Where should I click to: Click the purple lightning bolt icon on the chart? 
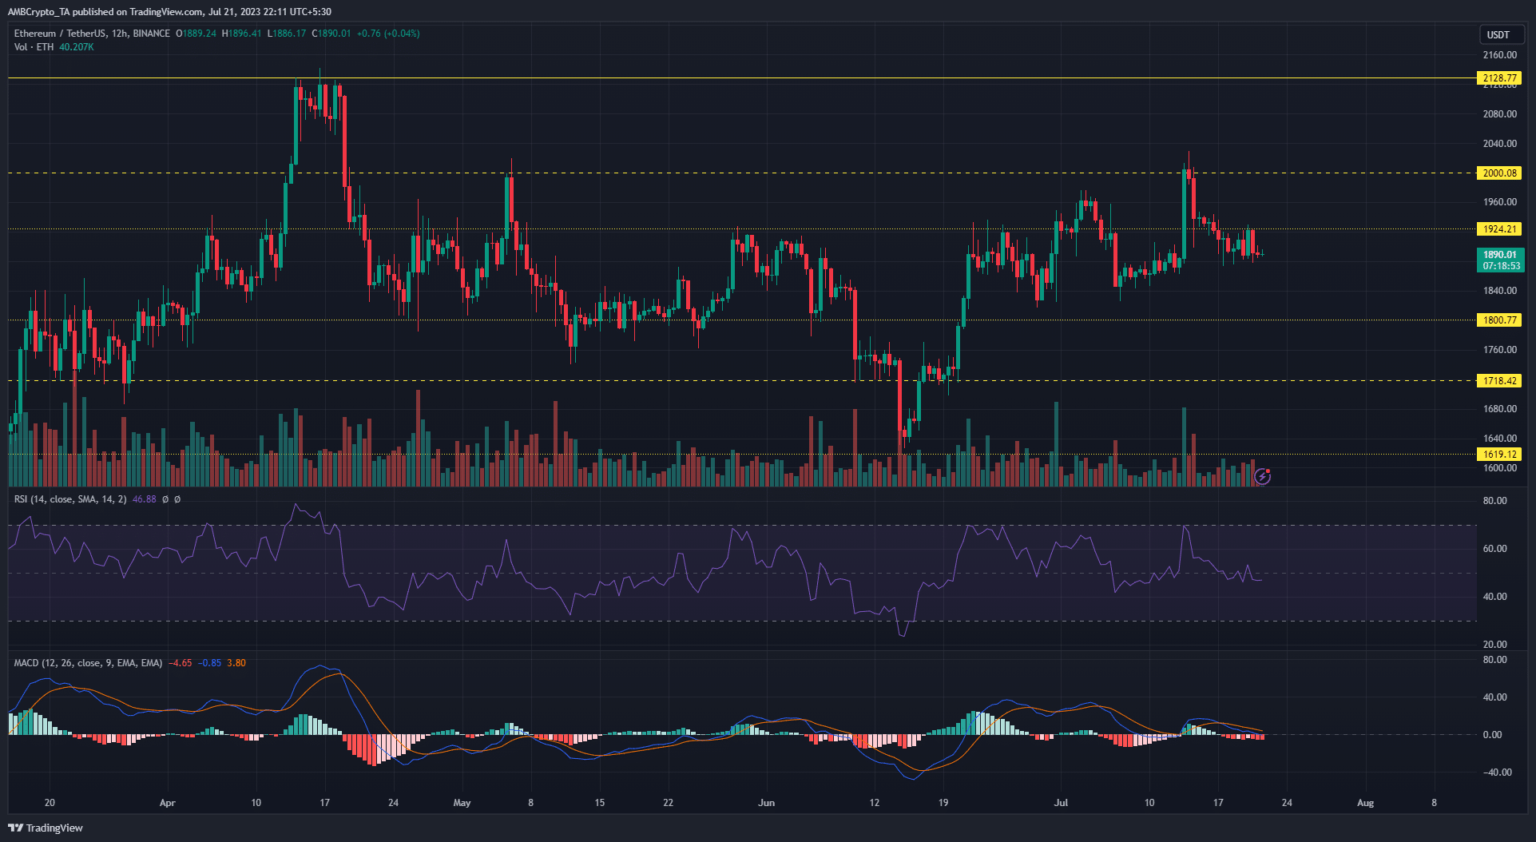1262,477
